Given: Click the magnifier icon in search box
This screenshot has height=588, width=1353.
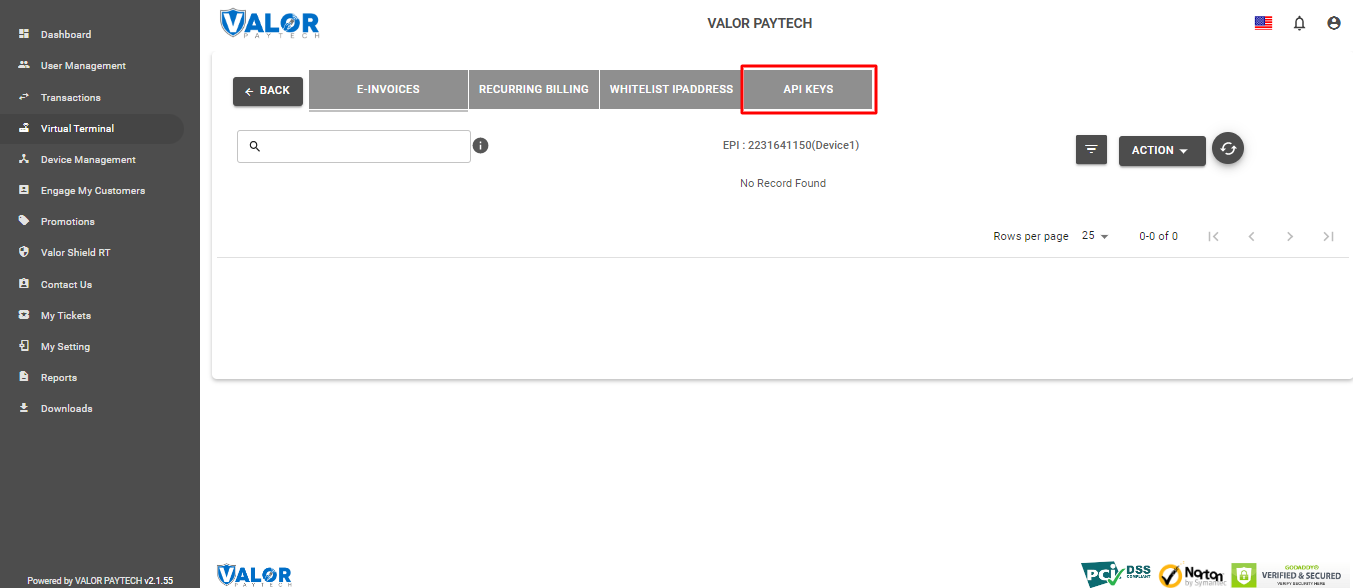Looking at the screenshot, I should click(x=254, y=146).
